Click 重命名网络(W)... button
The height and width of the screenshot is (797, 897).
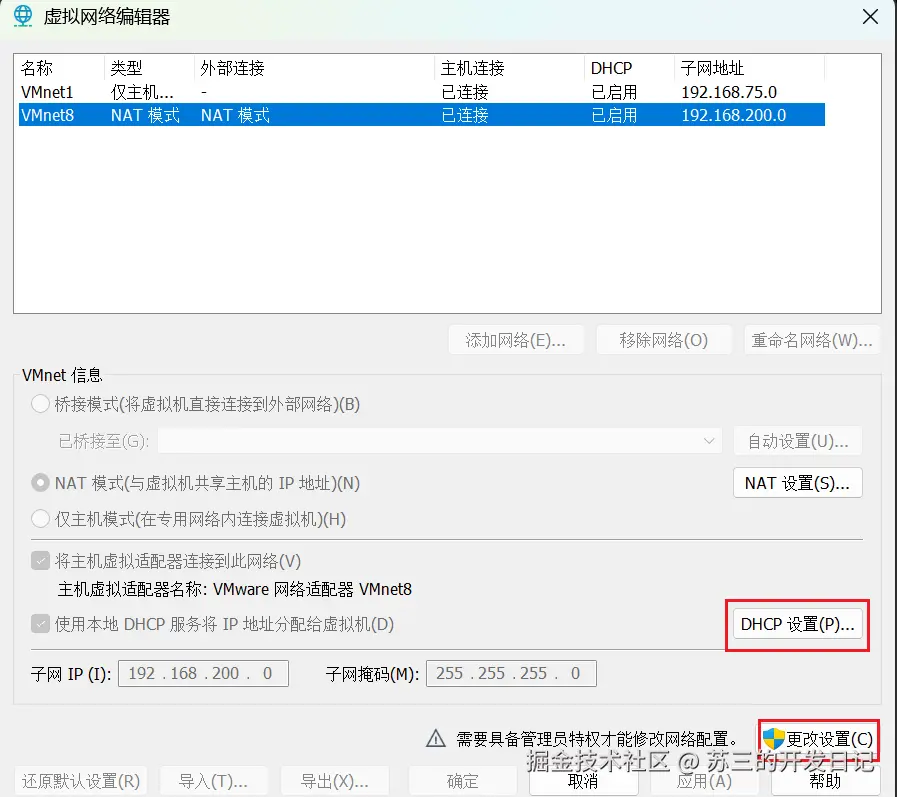coord(811,340)
